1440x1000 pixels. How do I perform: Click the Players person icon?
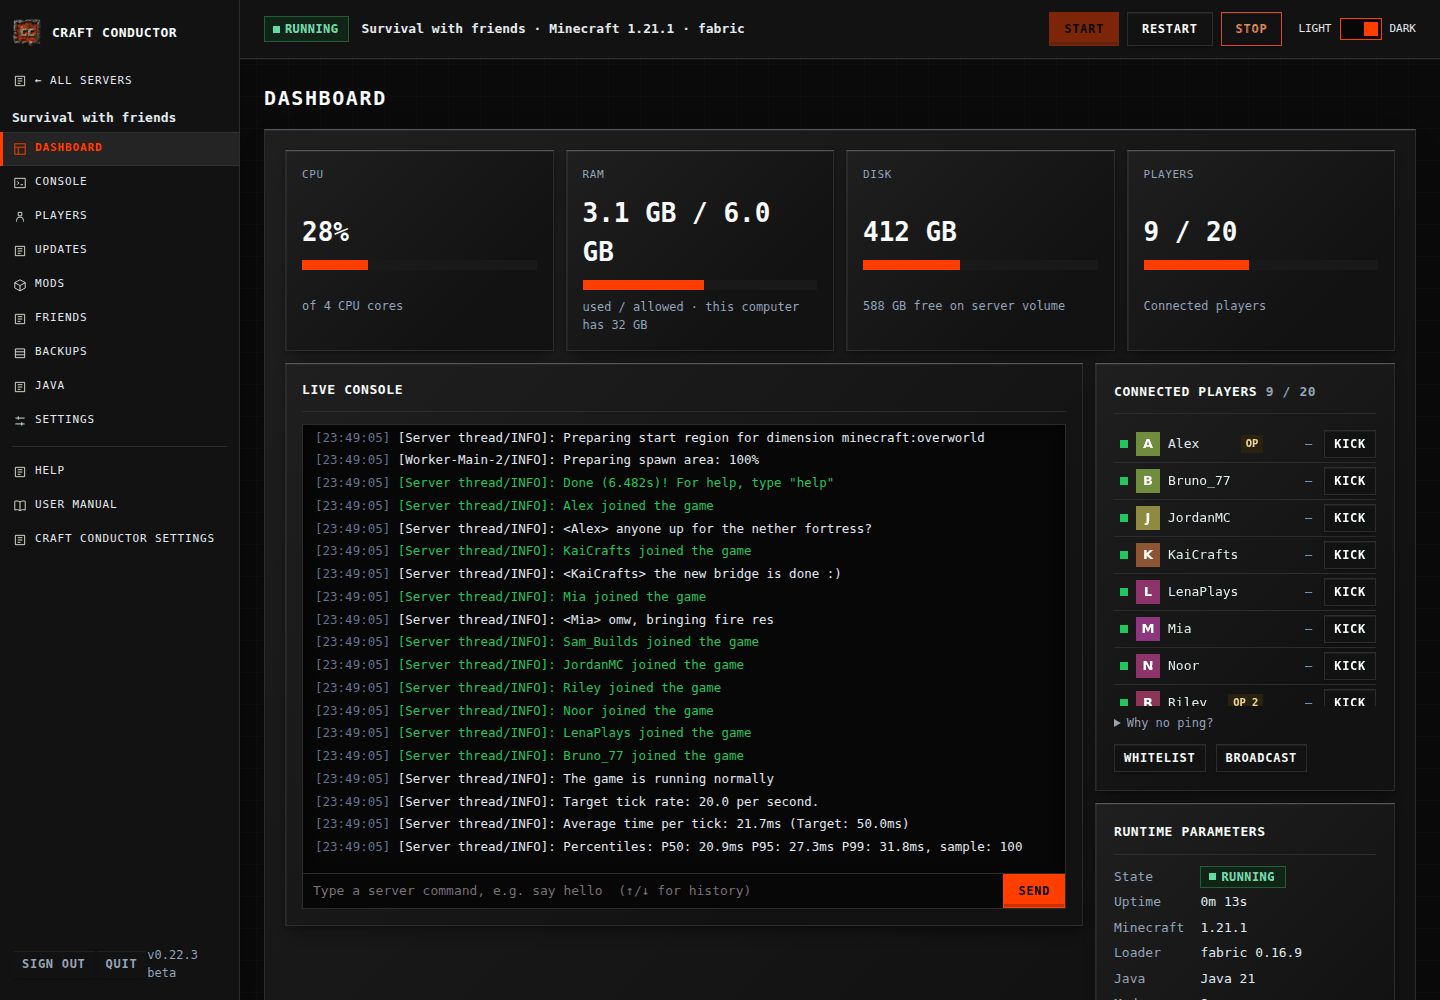(x=20, y=216)
